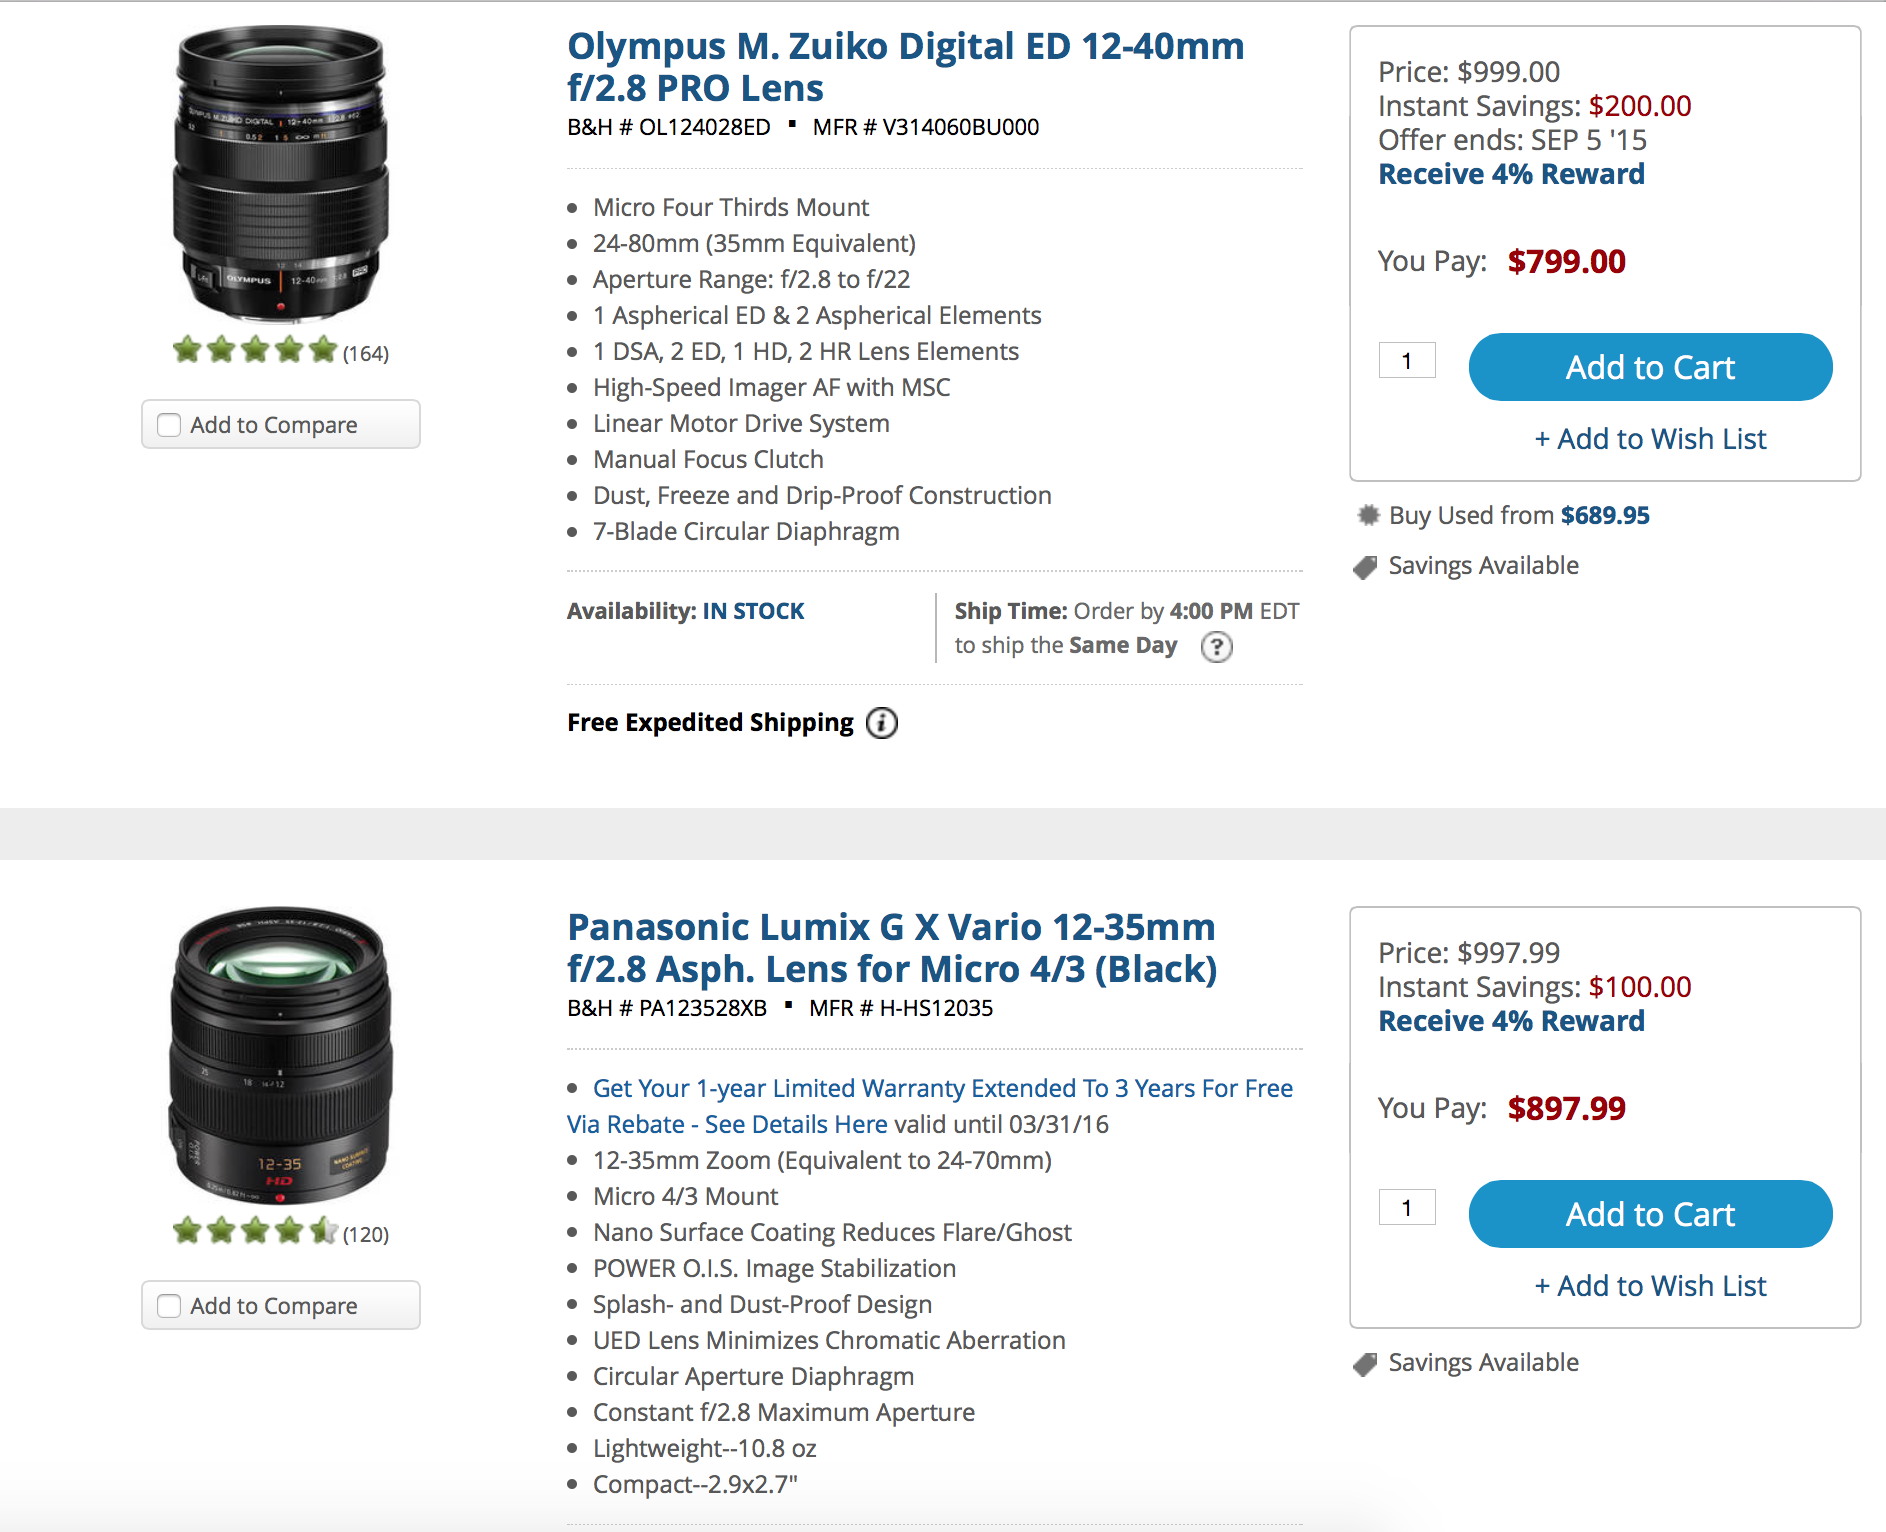Click the Panasonic lens quantity field

[x=1407, y=1207]
